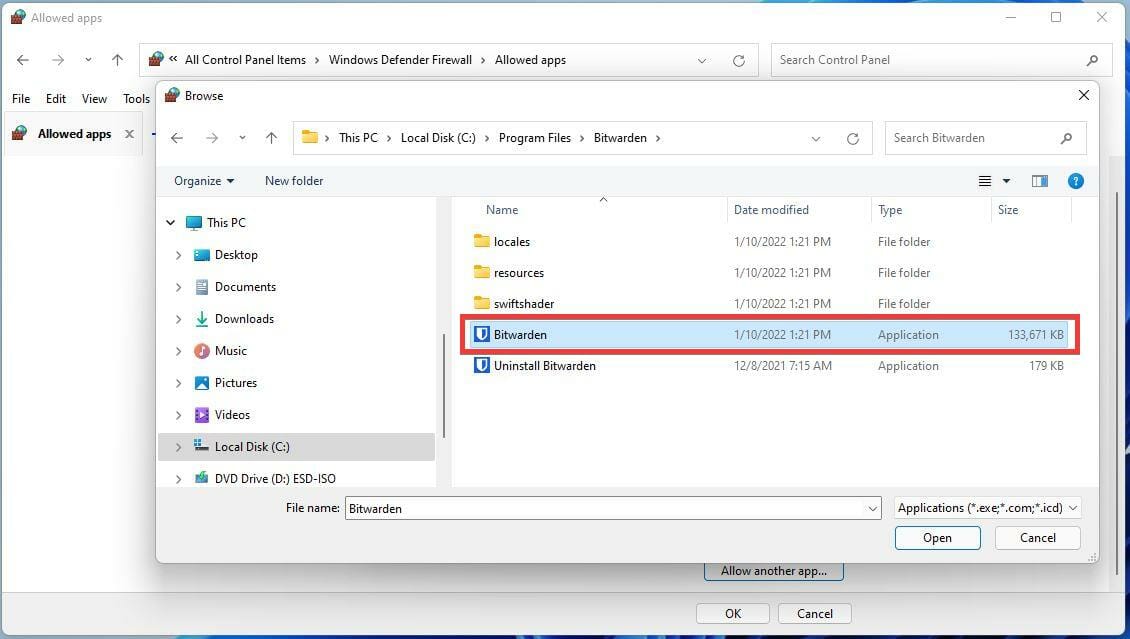Open the view options dropdown arrow

coord(1006,181)
